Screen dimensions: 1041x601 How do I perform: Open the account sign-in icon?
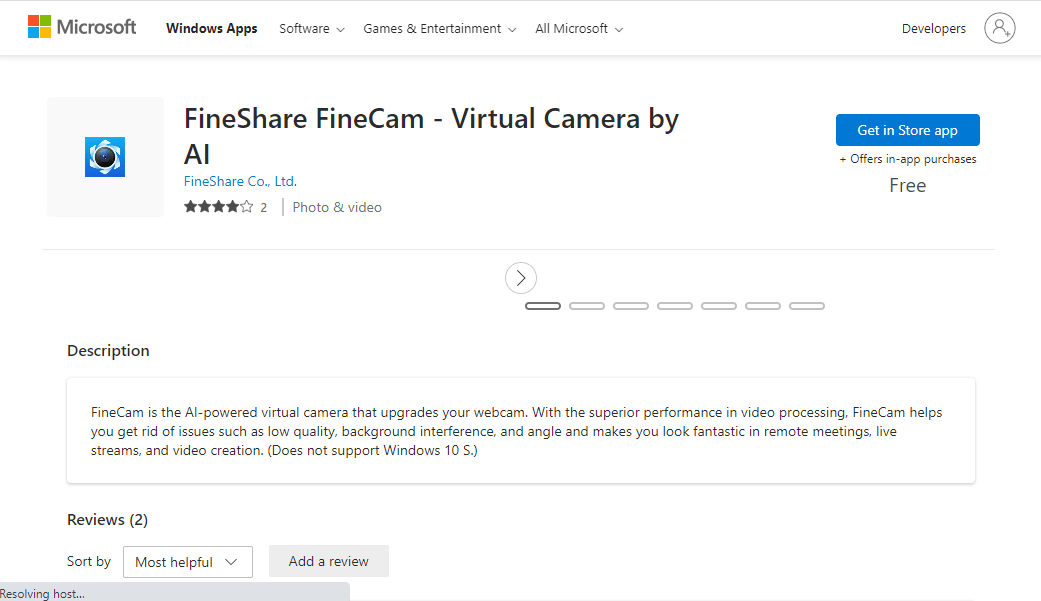point(999,28)
